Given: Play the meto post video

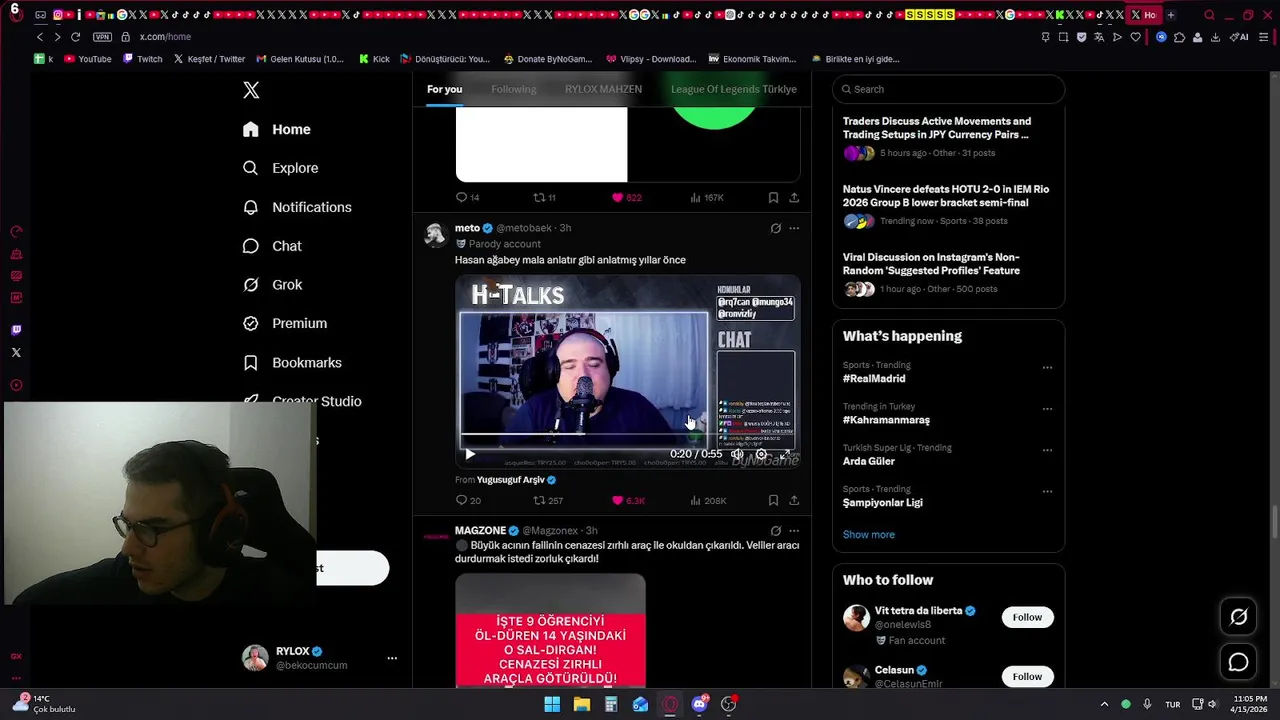Looking at the screenshot, I should click(470, 454).
